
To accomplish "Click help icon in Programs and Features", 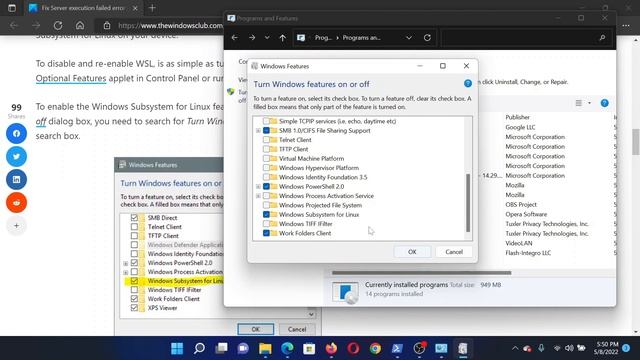I will pyautogui.click(x=604, y=103).
